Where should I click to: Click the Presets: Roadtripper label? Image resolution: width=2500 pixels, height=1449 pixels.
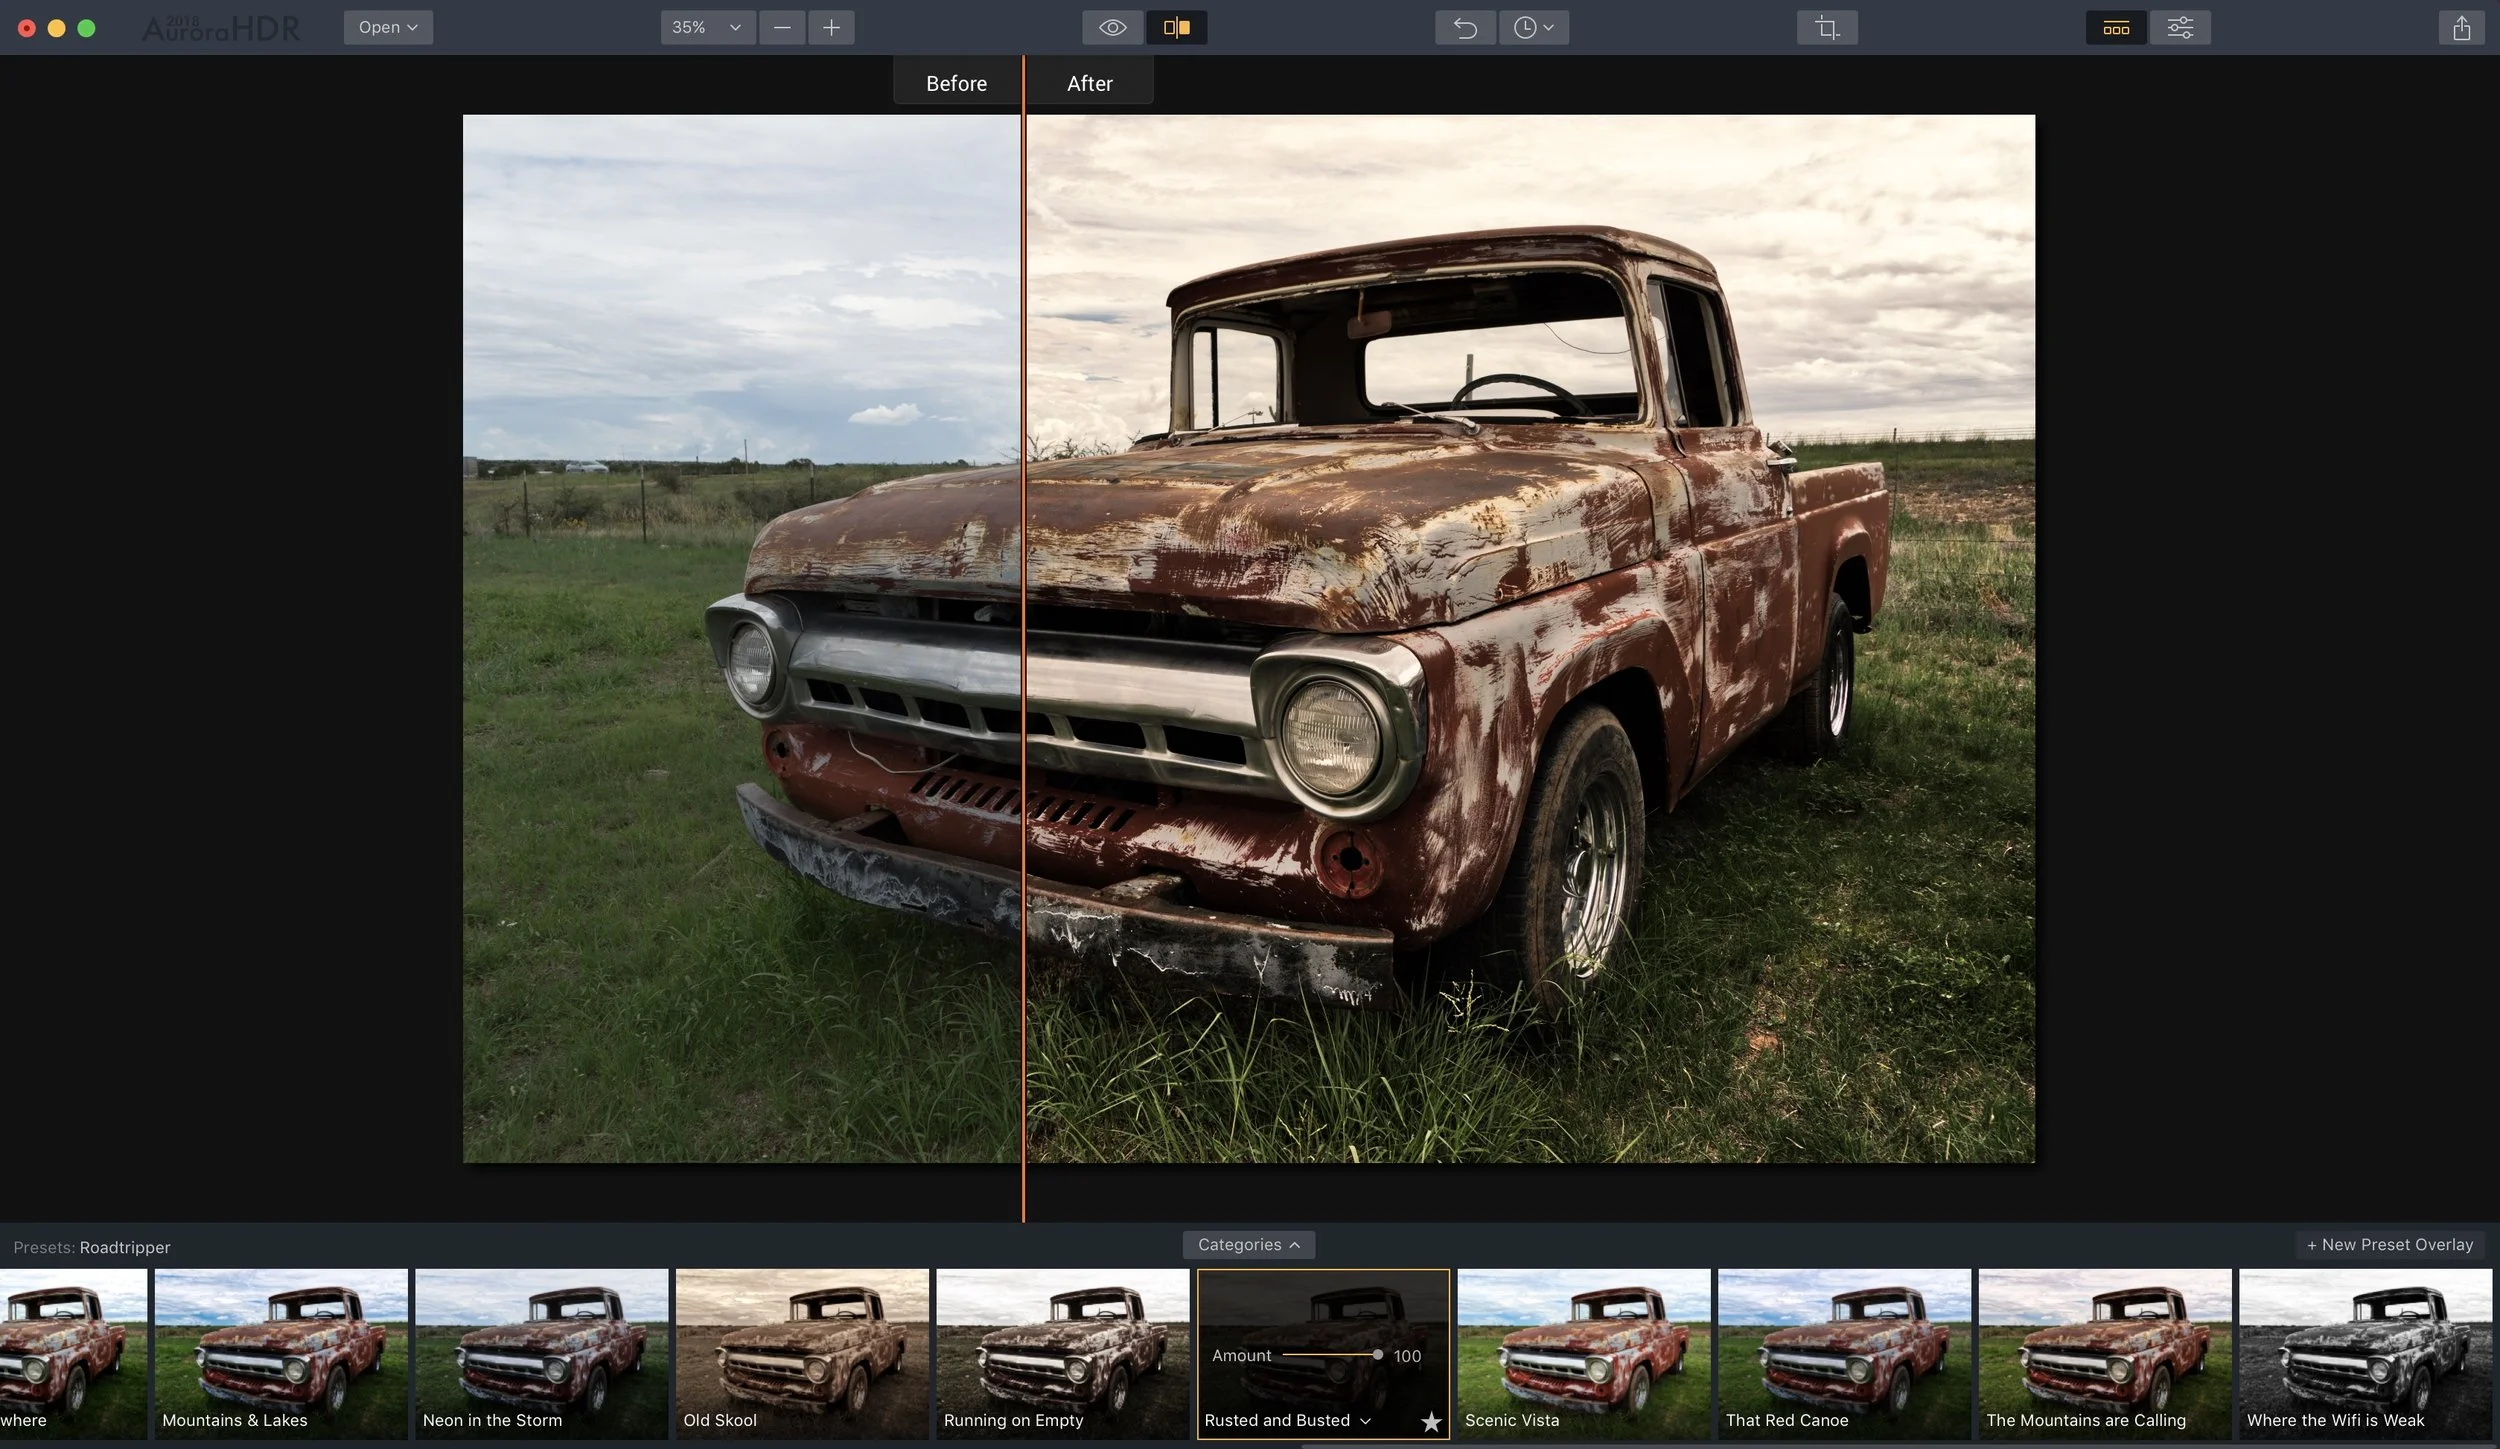click(92, 1247)
